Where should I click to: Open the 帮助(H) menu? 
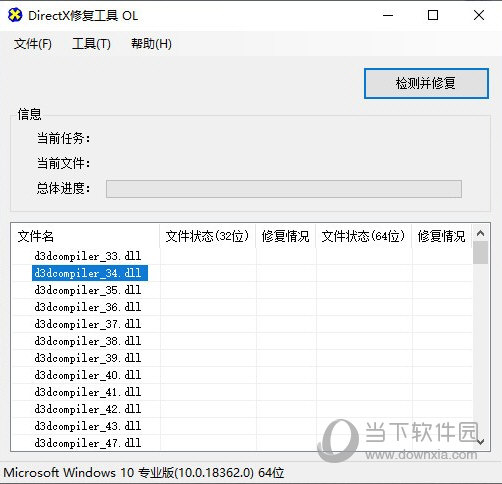click(x=151, y=44)
